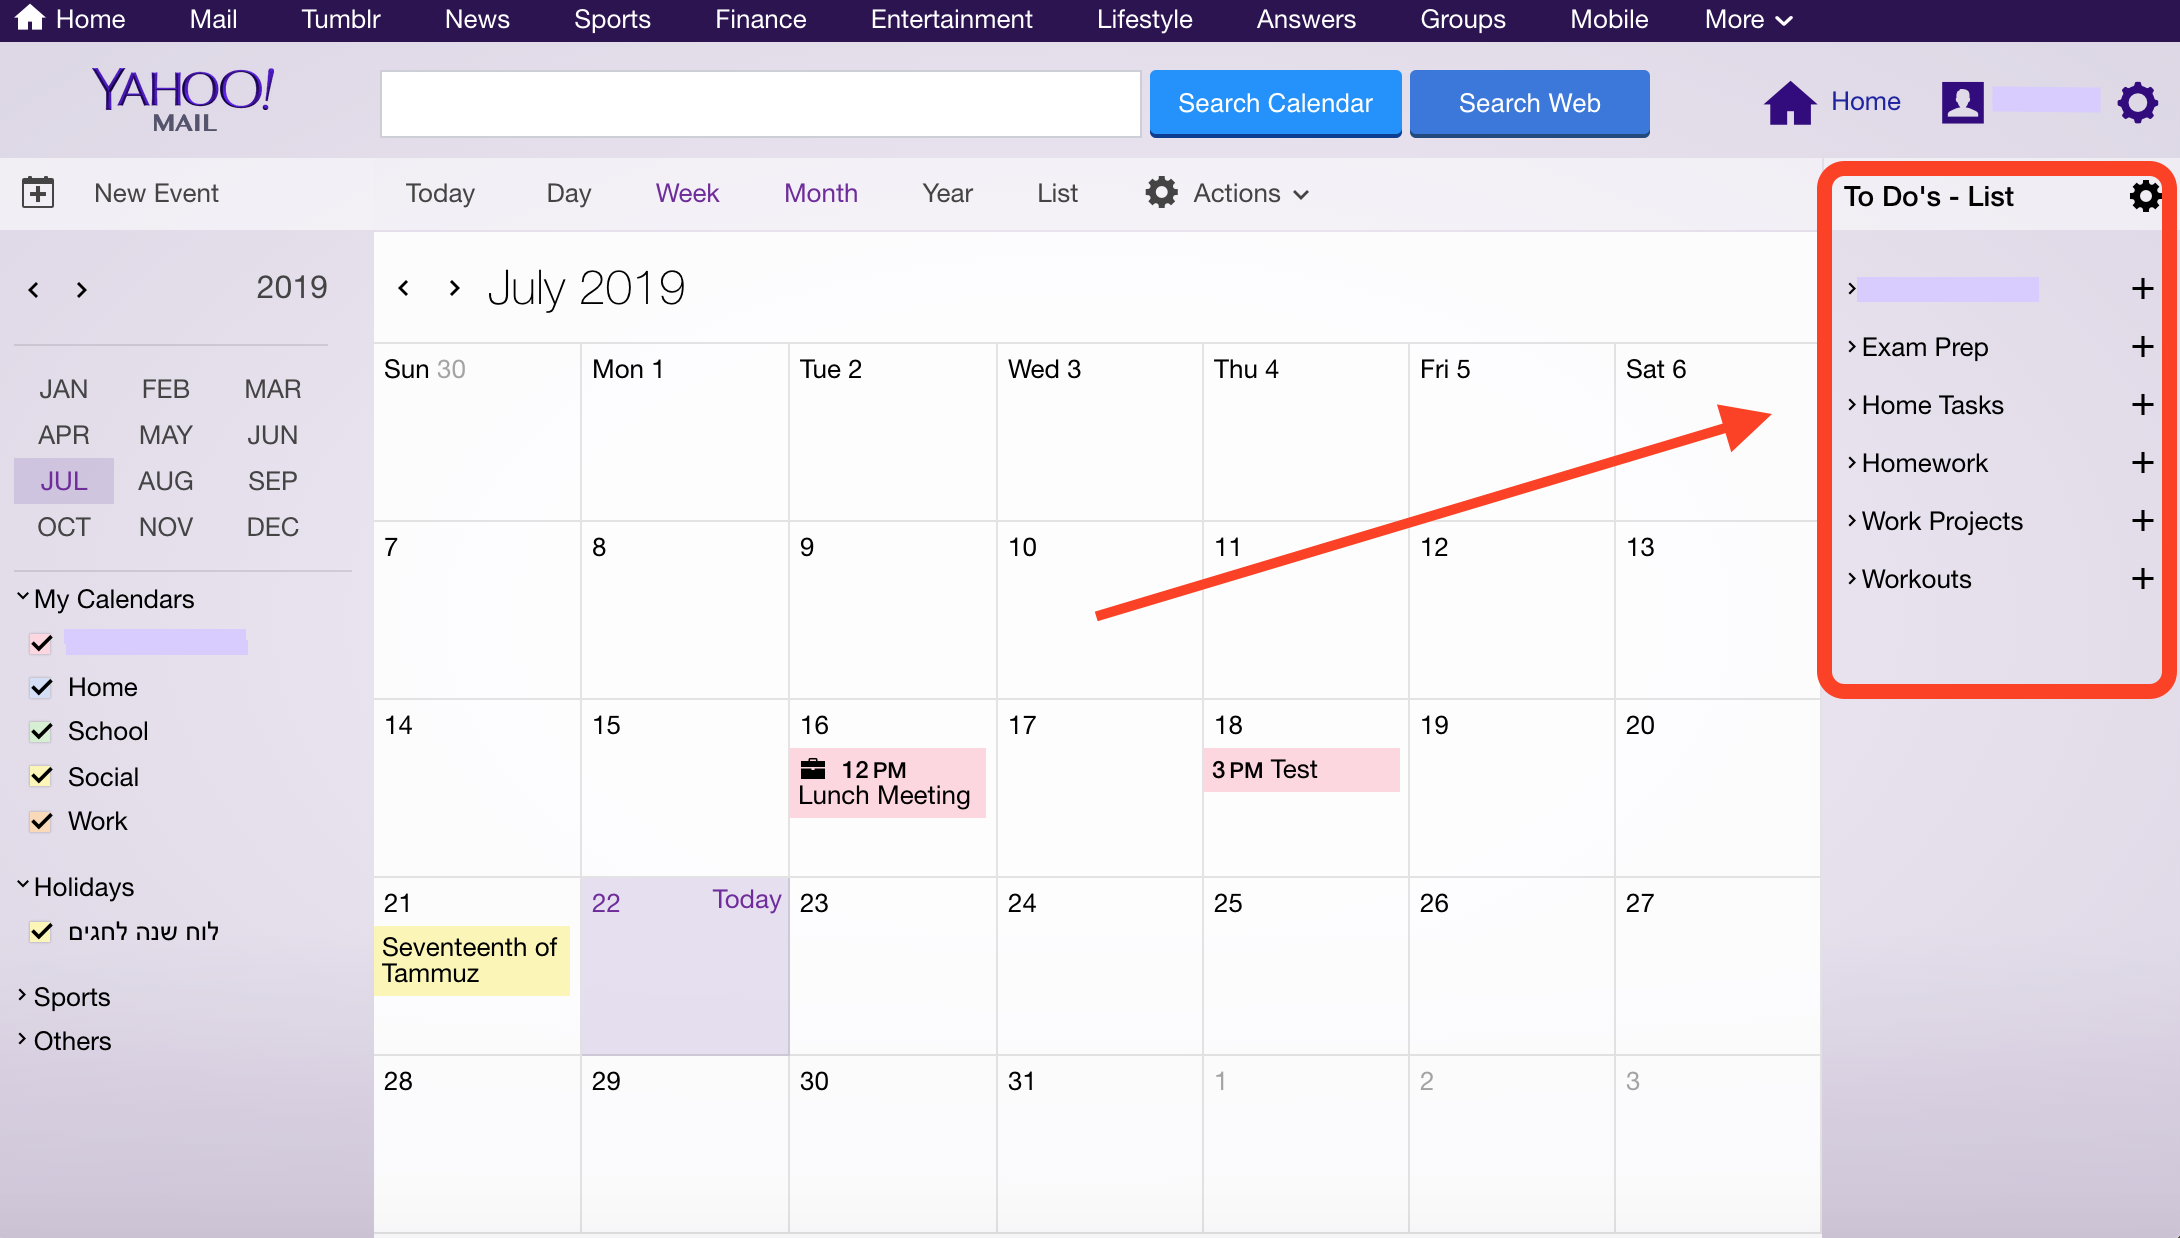This screenshot has width=2180, height=1238.
Task: Toggle the Work calendar checkbox
Action: 41,822
